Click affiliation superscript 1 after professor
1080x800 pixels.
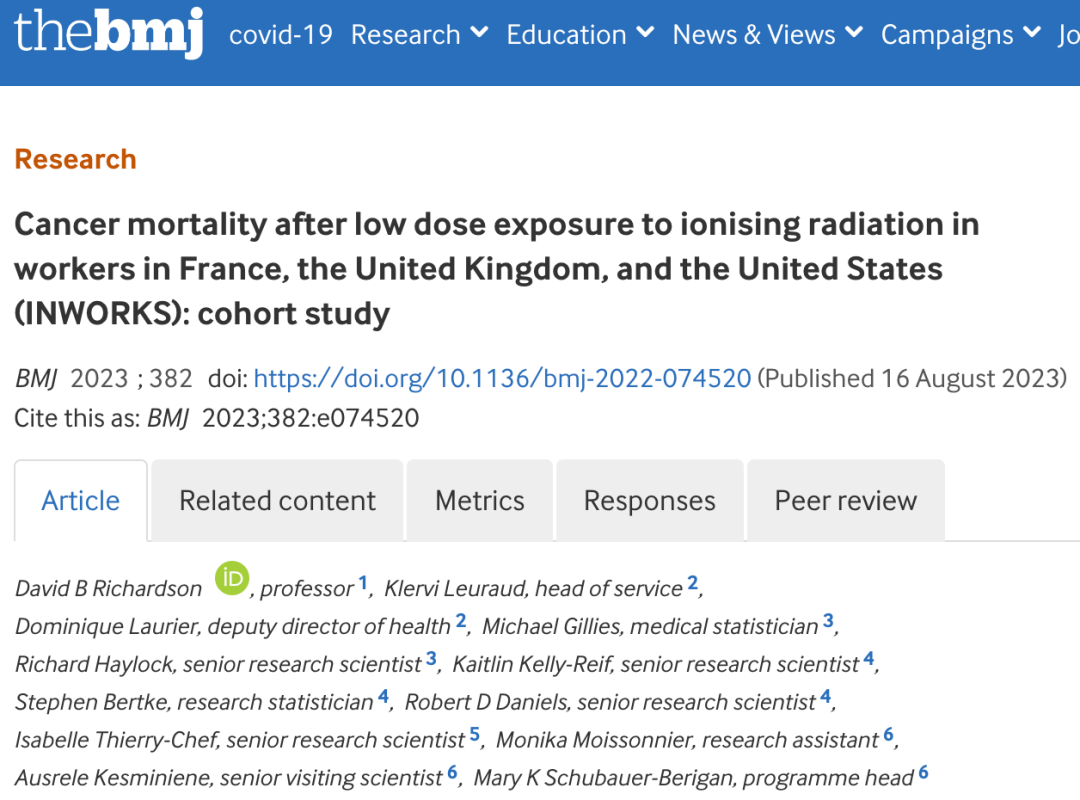[363, 582]
